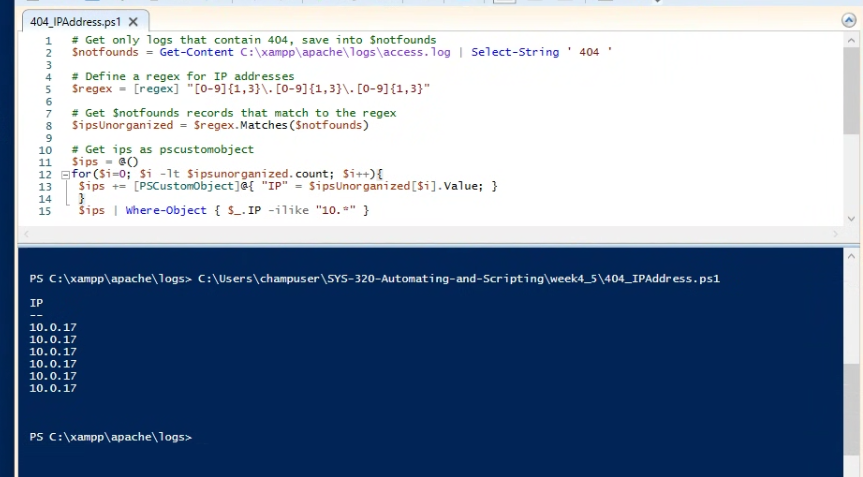Click the script editor scroll up arrow
Viewport: 863px width, 477px height.
coord(850,42)
